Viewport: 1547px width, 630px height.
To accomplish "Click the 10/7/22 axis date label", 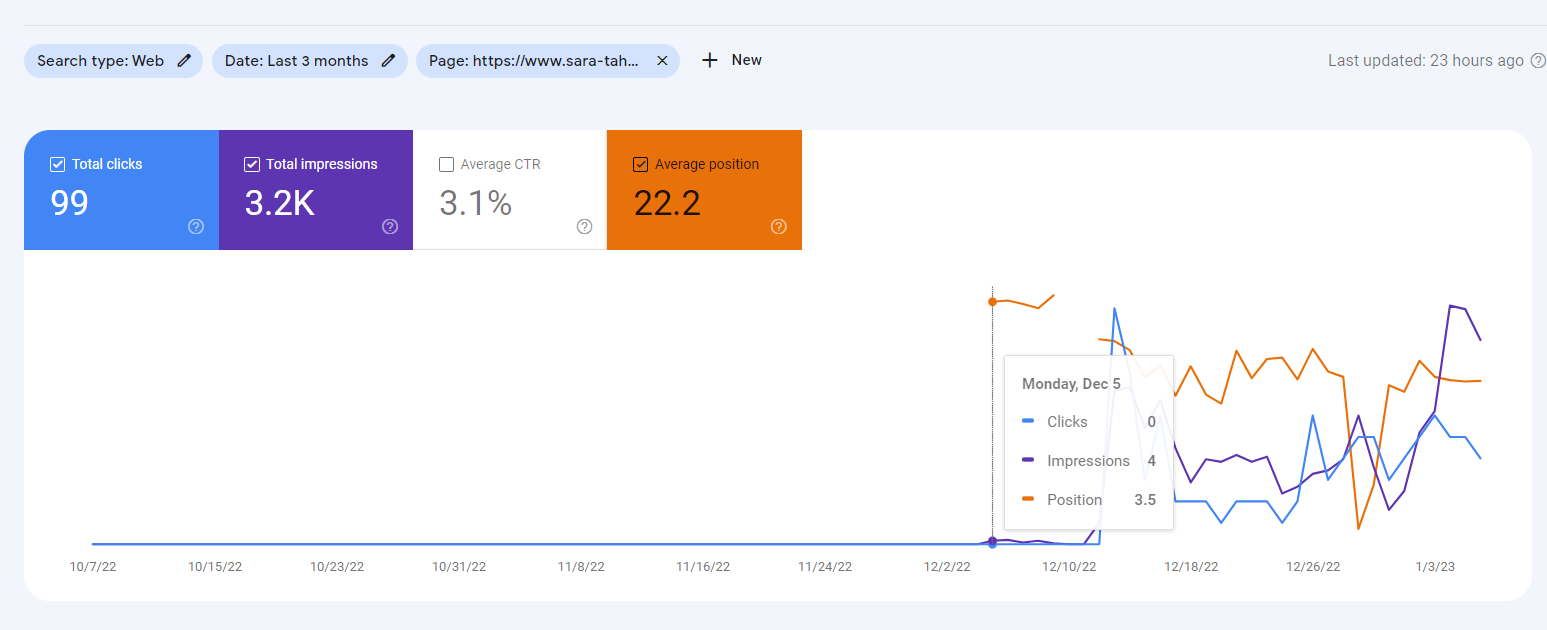I will [x=93, y=566].
